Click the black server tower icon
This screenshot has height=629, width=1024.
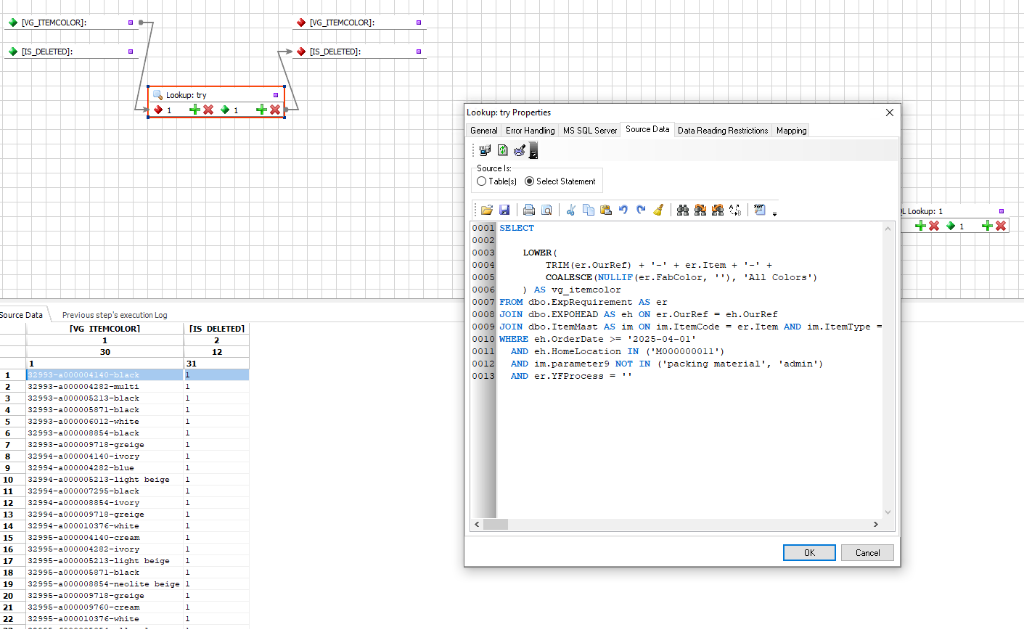(534, 151)
